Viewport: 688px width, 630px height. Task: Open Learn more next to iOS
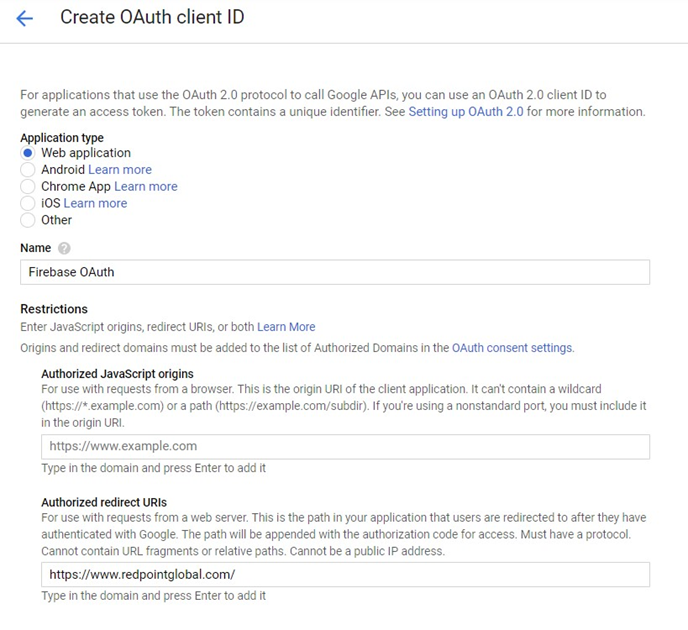[x=95, y=203]
